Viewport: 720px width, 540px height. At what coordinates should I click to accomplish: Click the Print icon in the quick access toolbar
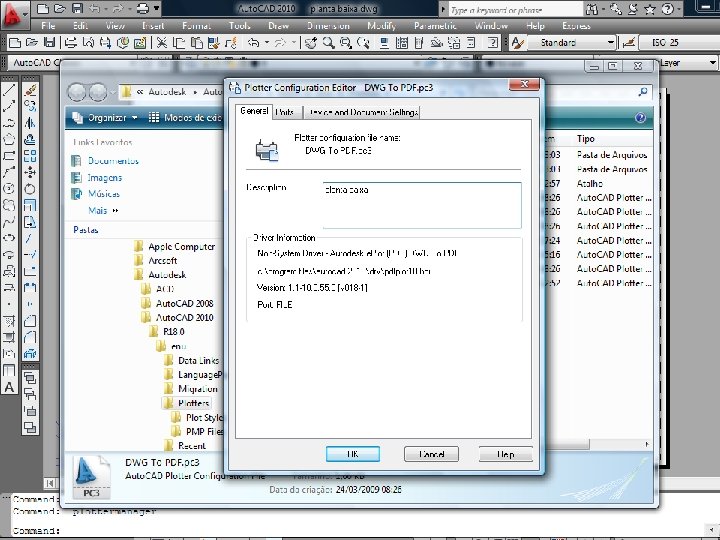143,8
